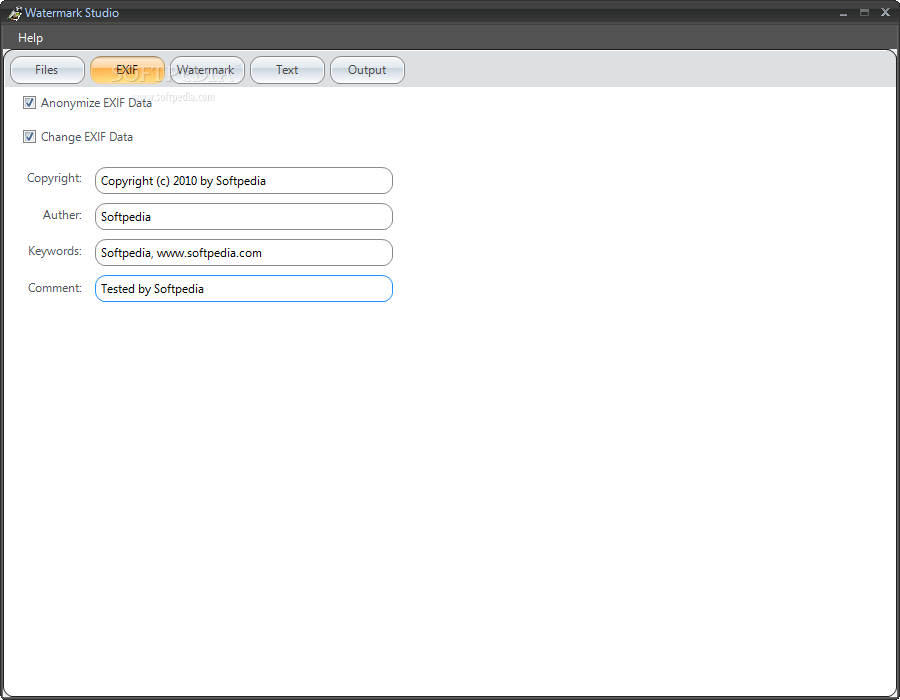Select the EXIF tab
This screenshot has width=900, height=700.
[127, 70]
